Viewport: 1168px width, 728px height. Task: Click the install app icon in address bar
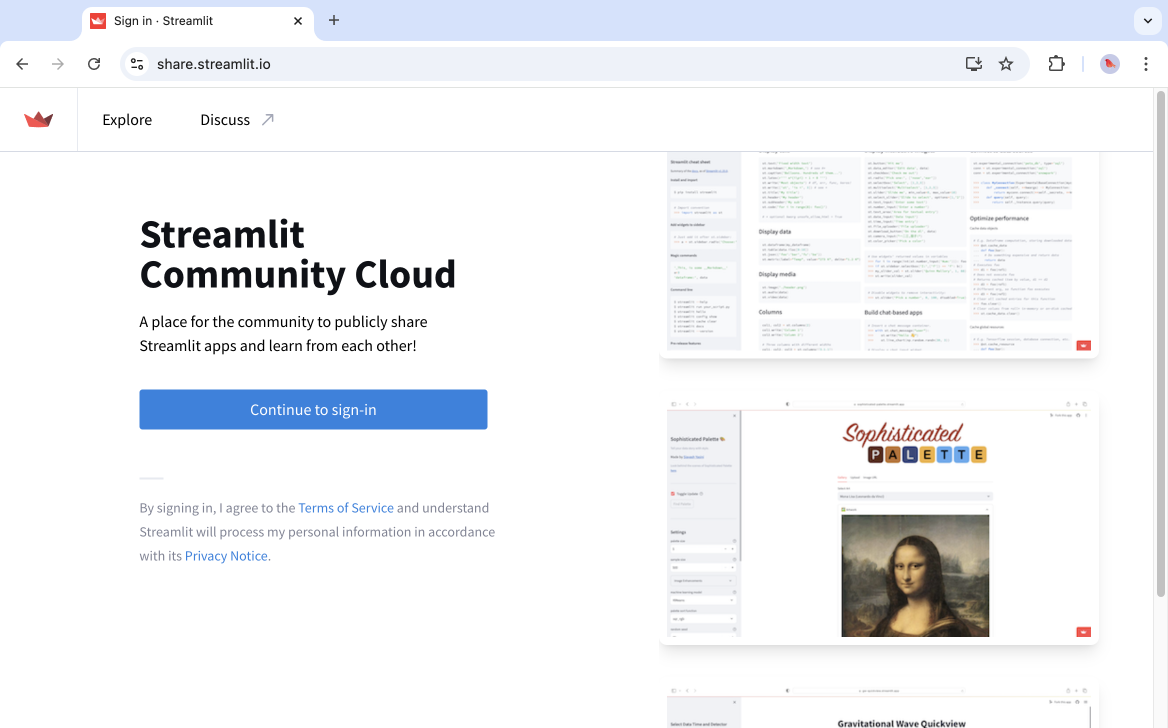click(x=973, y=63)
